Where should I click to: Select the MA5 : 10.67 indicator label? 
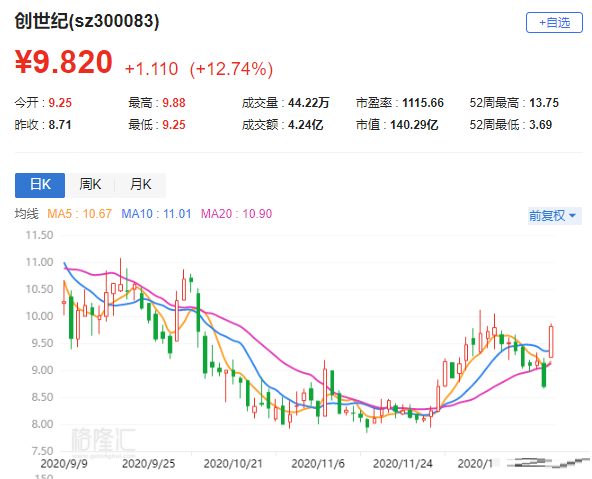tap(79, 214)
